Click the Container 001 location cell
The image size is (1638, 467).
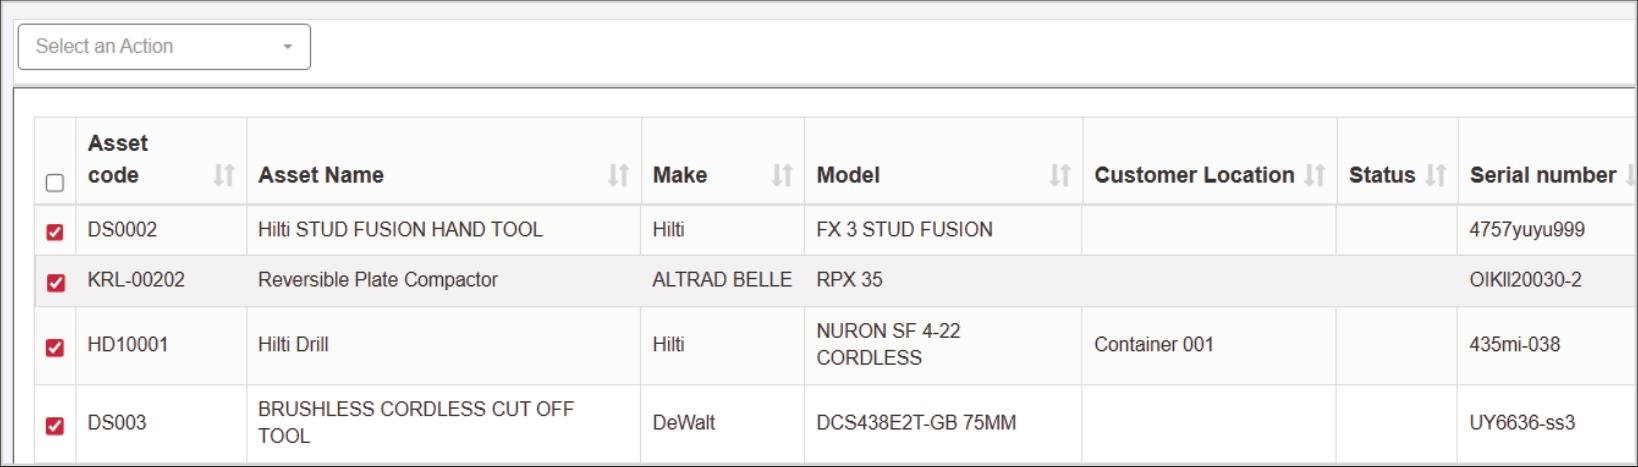(1153, 345)
